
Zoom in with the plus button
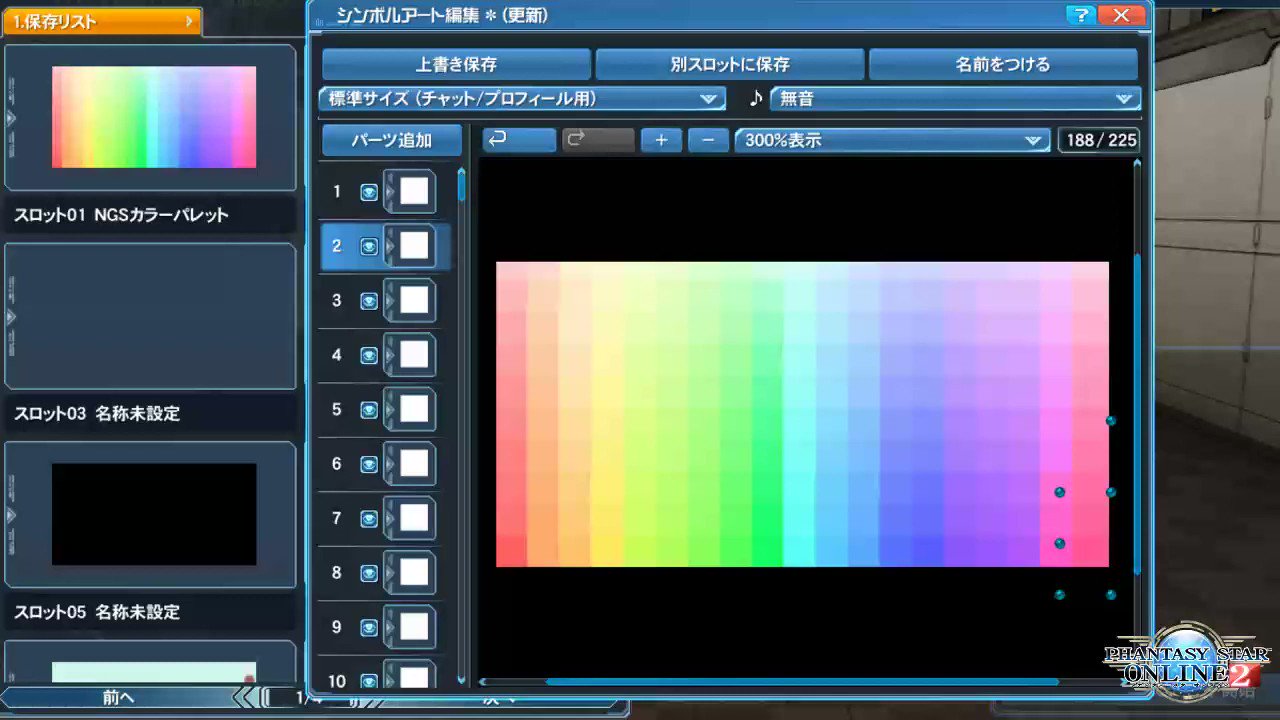coord(661,140)
